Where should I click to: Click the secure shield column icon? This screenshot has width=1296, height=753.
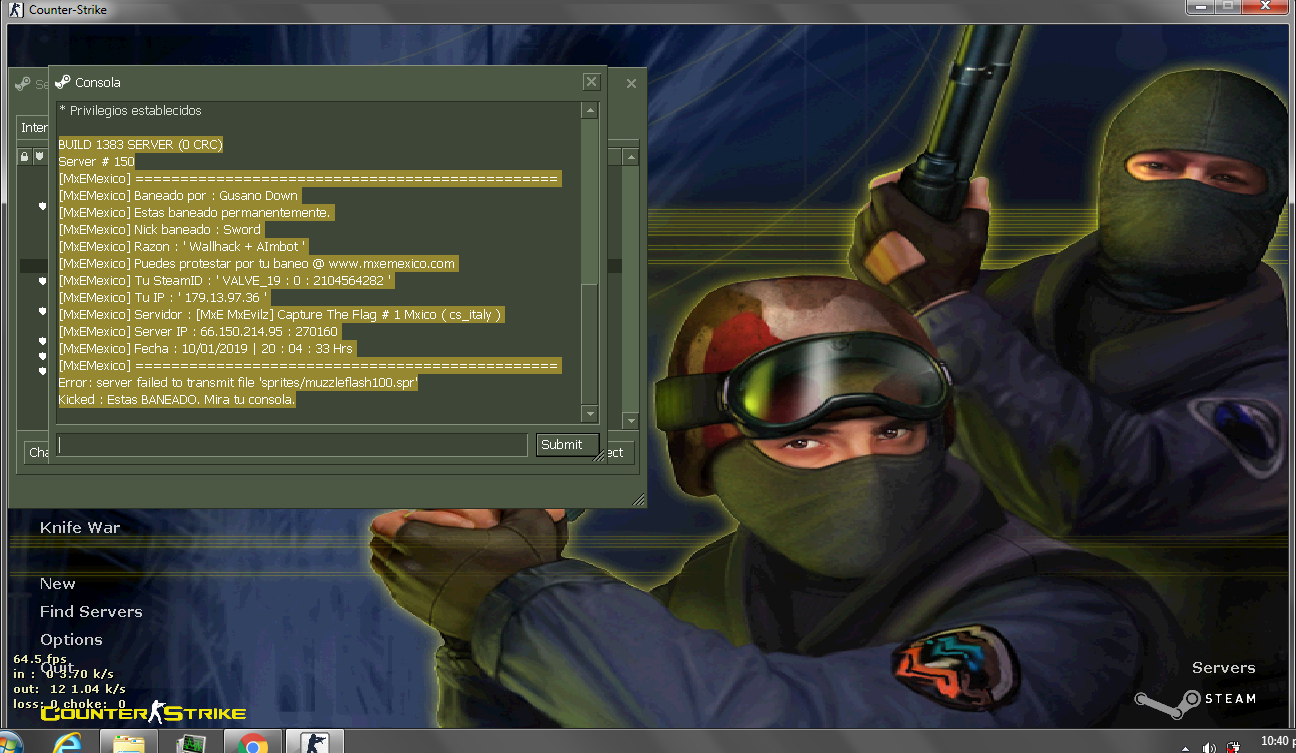(x=39, y=157)
